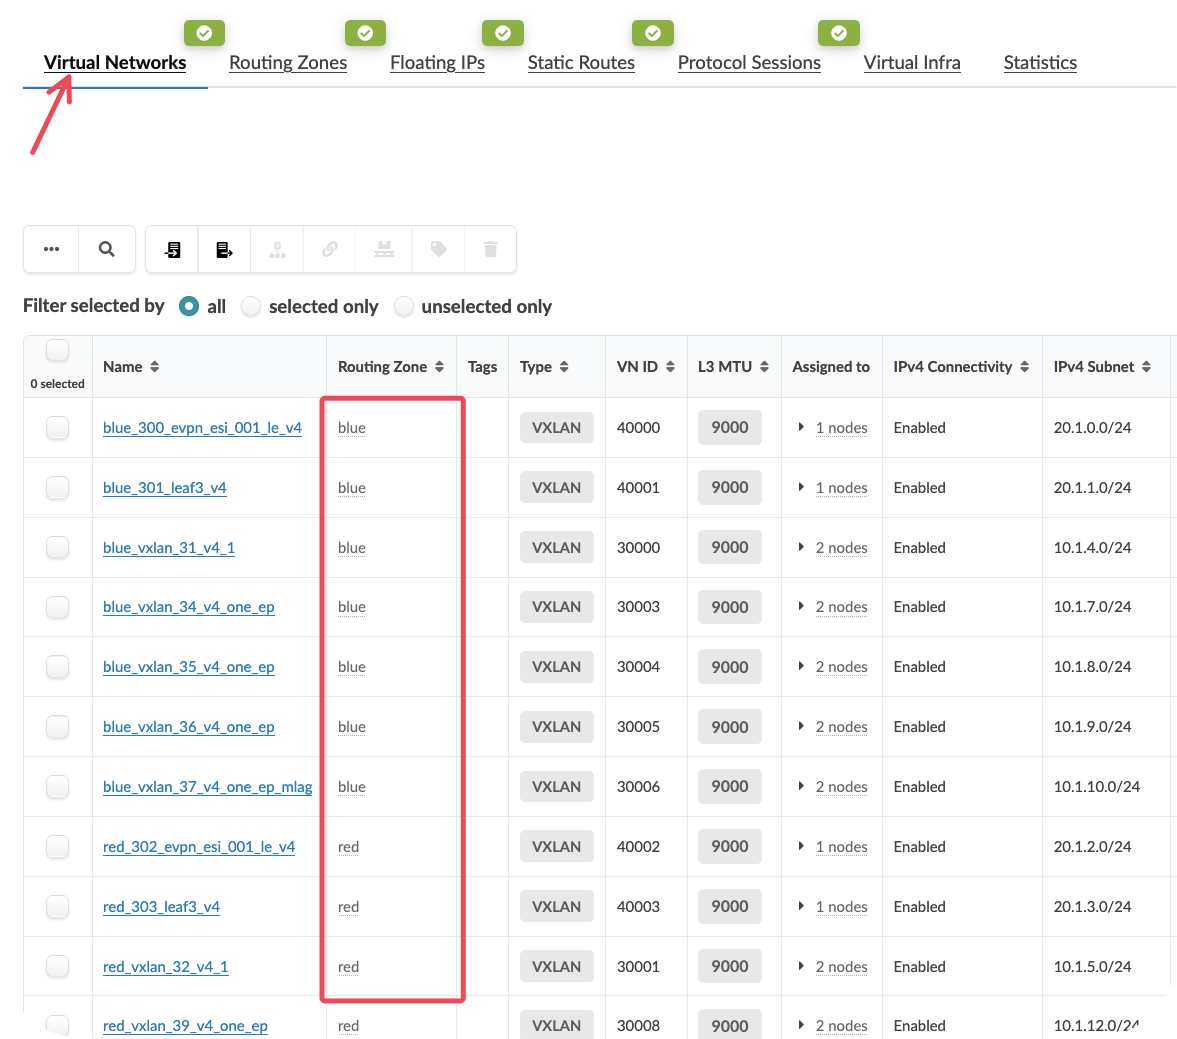The image size is (1177, 1039).
Task: Click the export virtual networks icon
Action: point(225,249)
